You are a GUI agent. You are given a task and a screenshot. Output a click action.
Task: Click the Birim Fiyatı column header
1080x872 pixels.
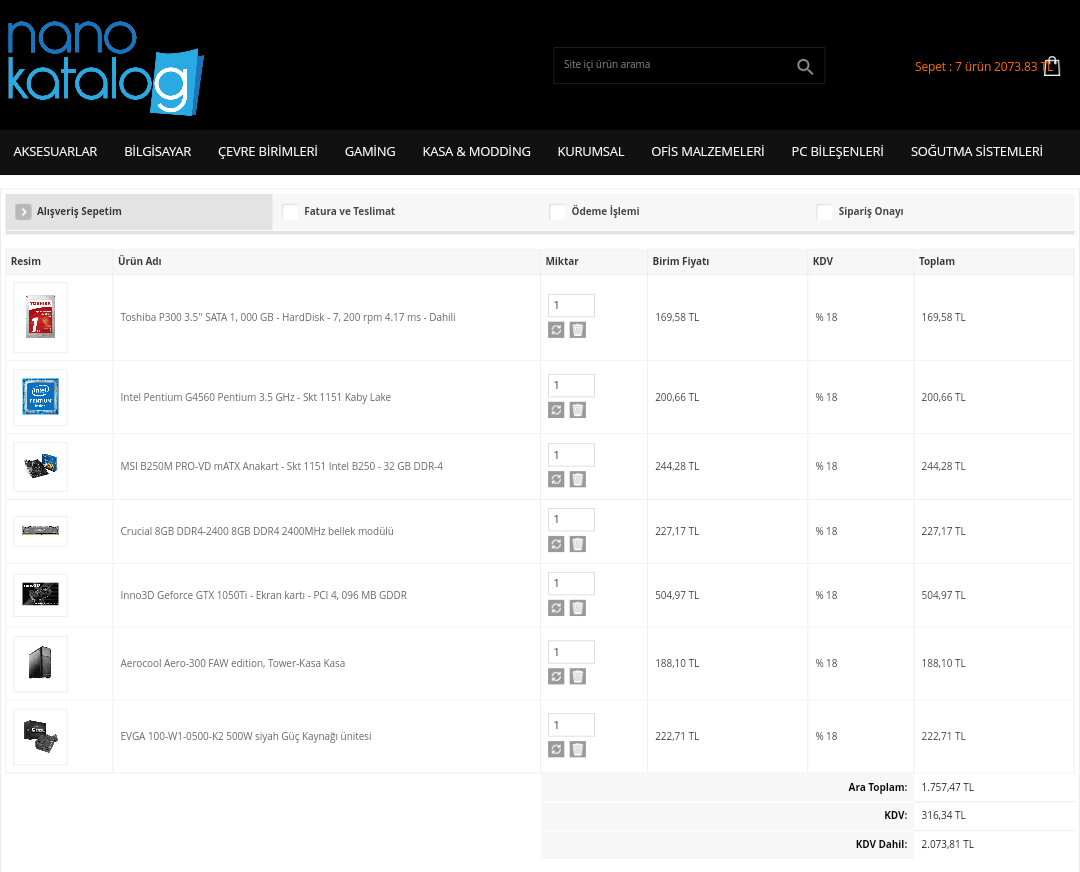pos(681,262)
